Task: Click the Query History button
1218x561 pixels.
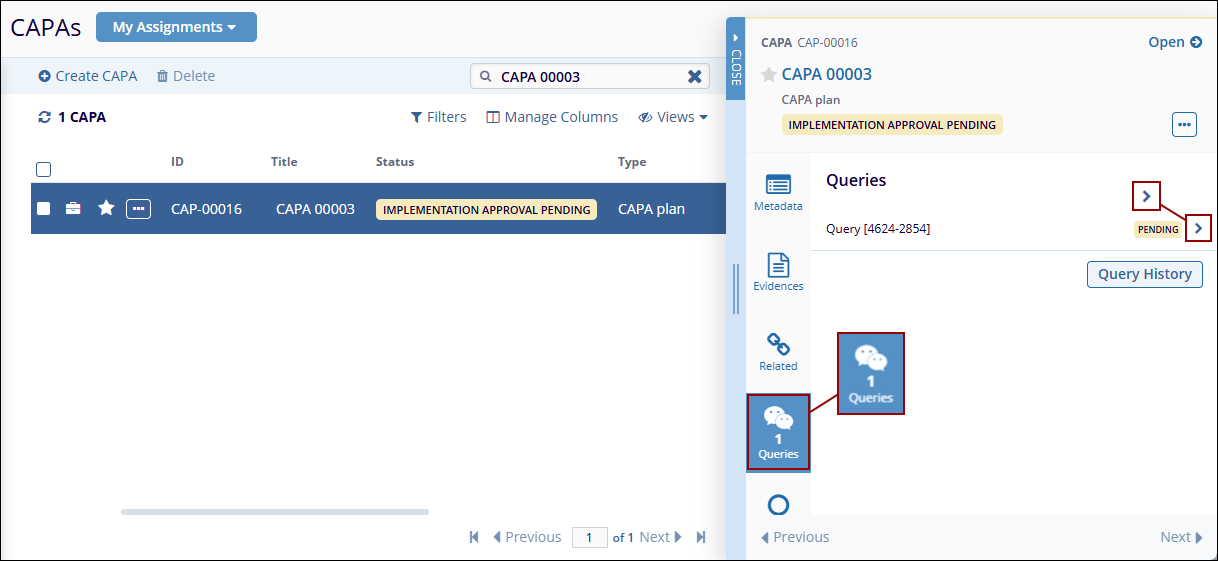Action: 1144,274
